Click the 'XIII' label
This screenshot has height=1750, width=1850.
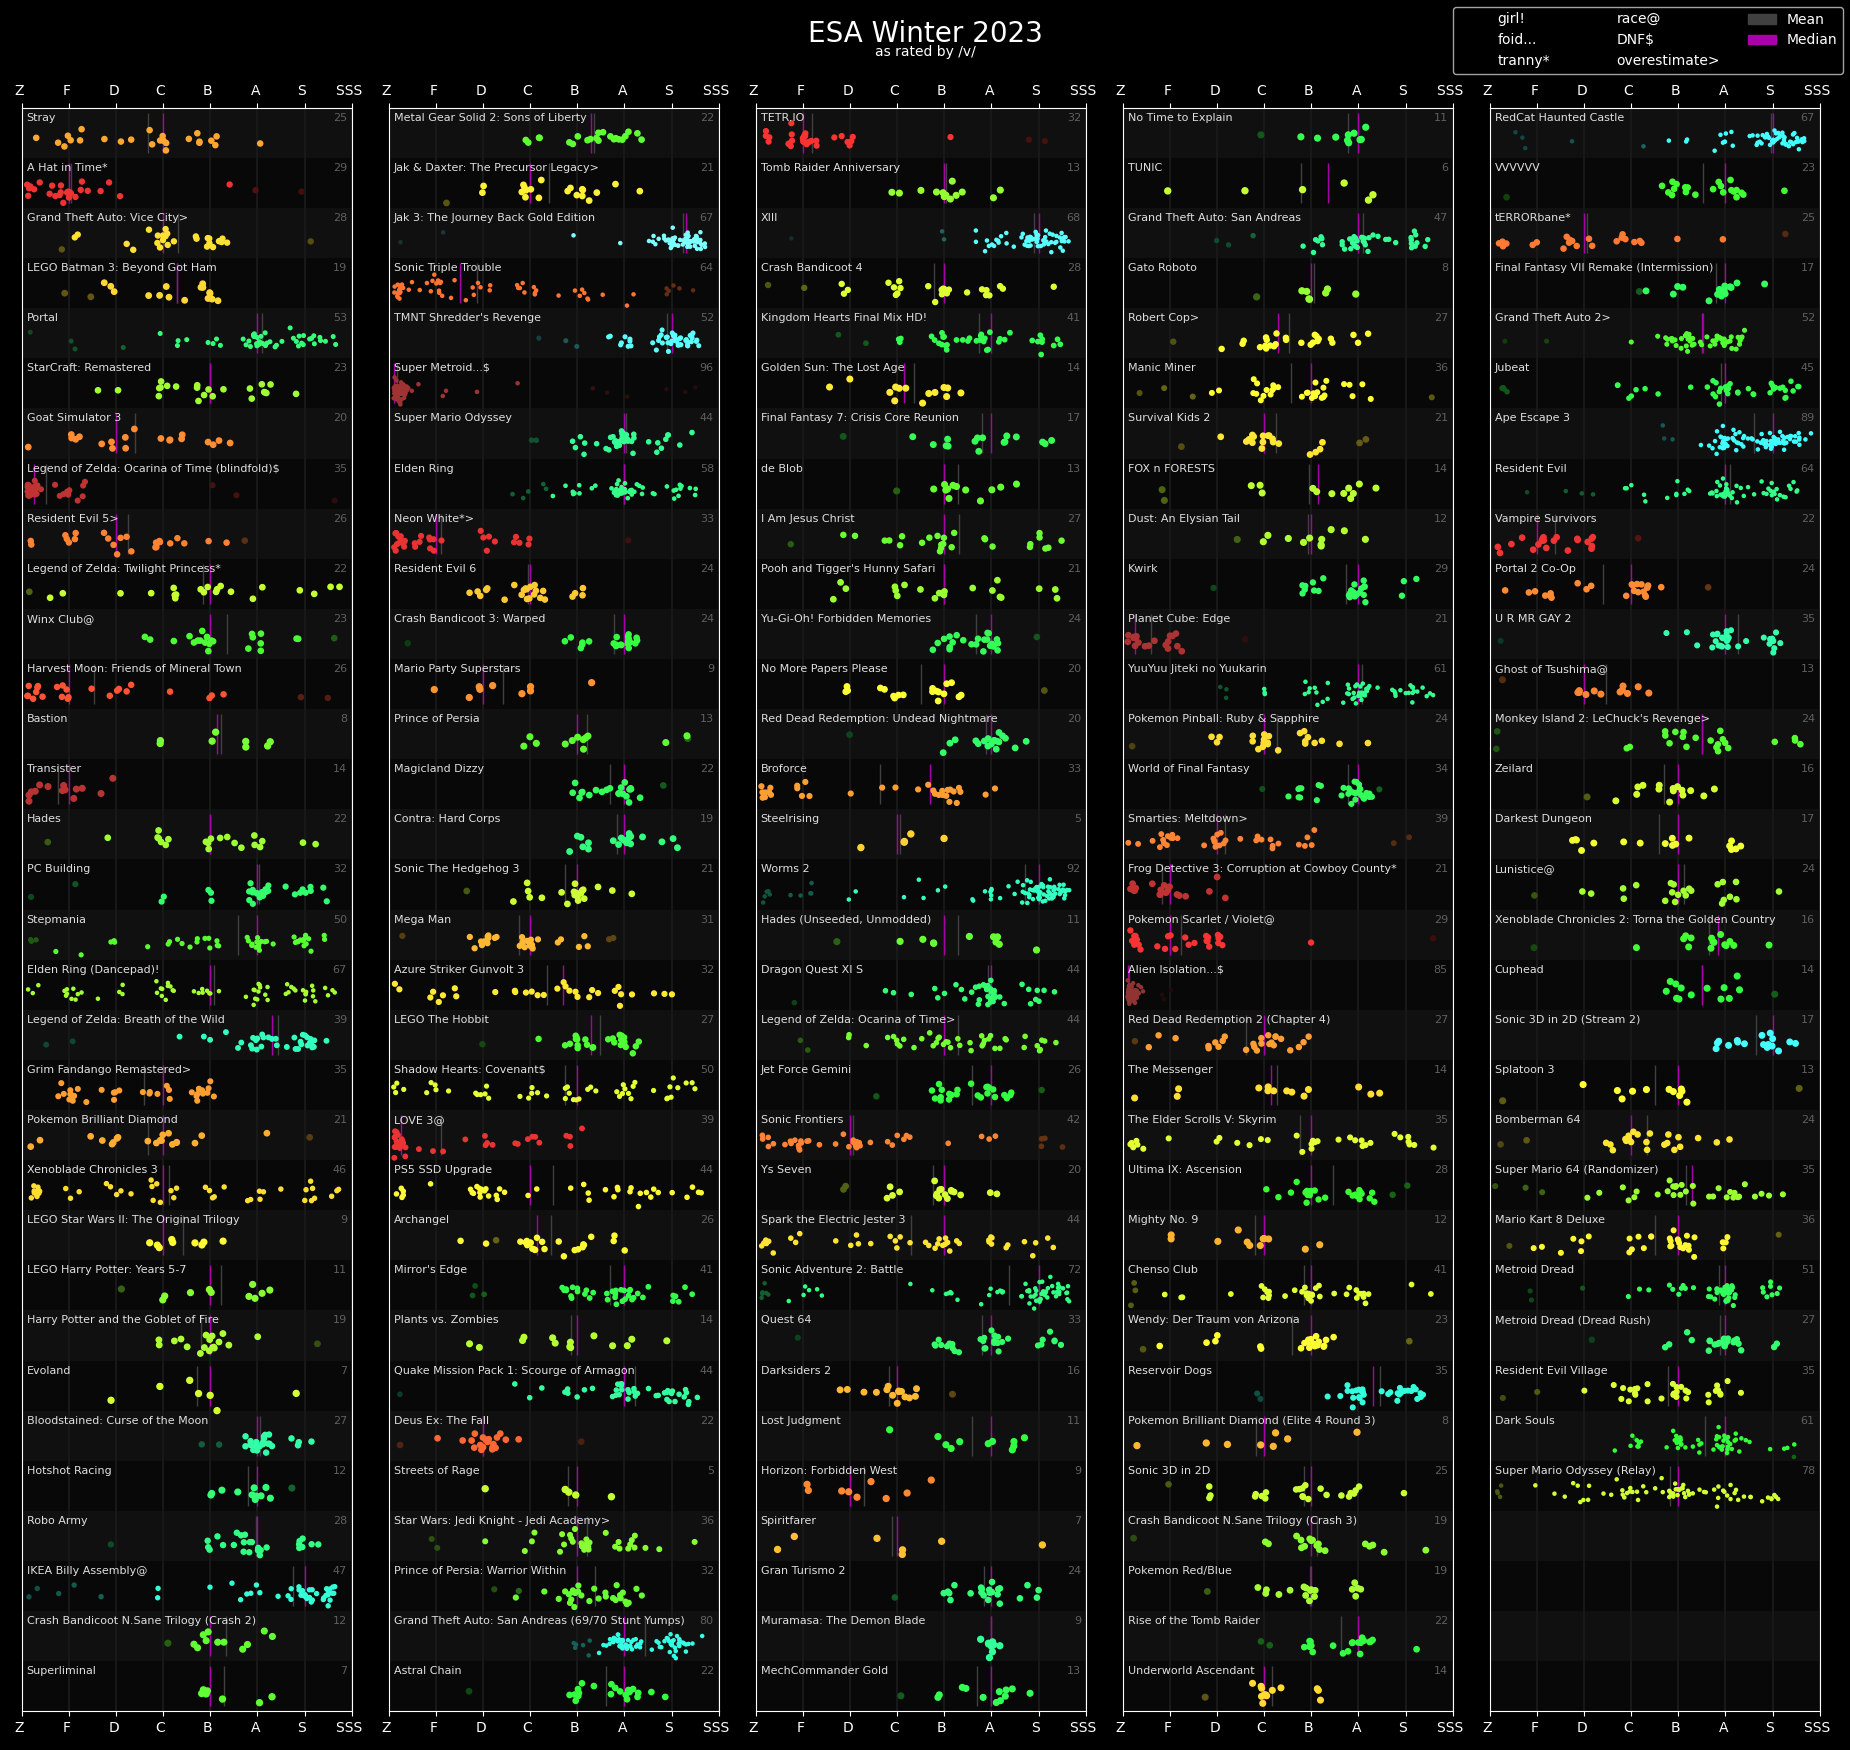click(769, 218)
